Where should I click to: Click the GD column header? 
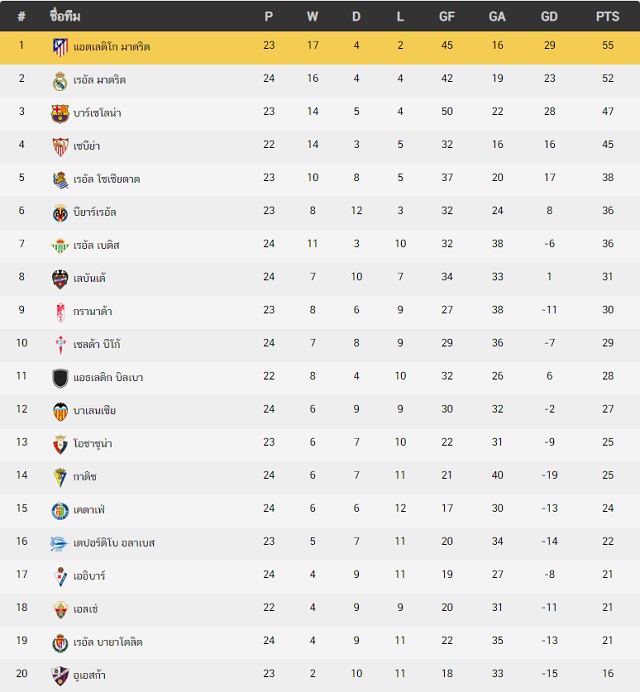click(x=549, y=16)
